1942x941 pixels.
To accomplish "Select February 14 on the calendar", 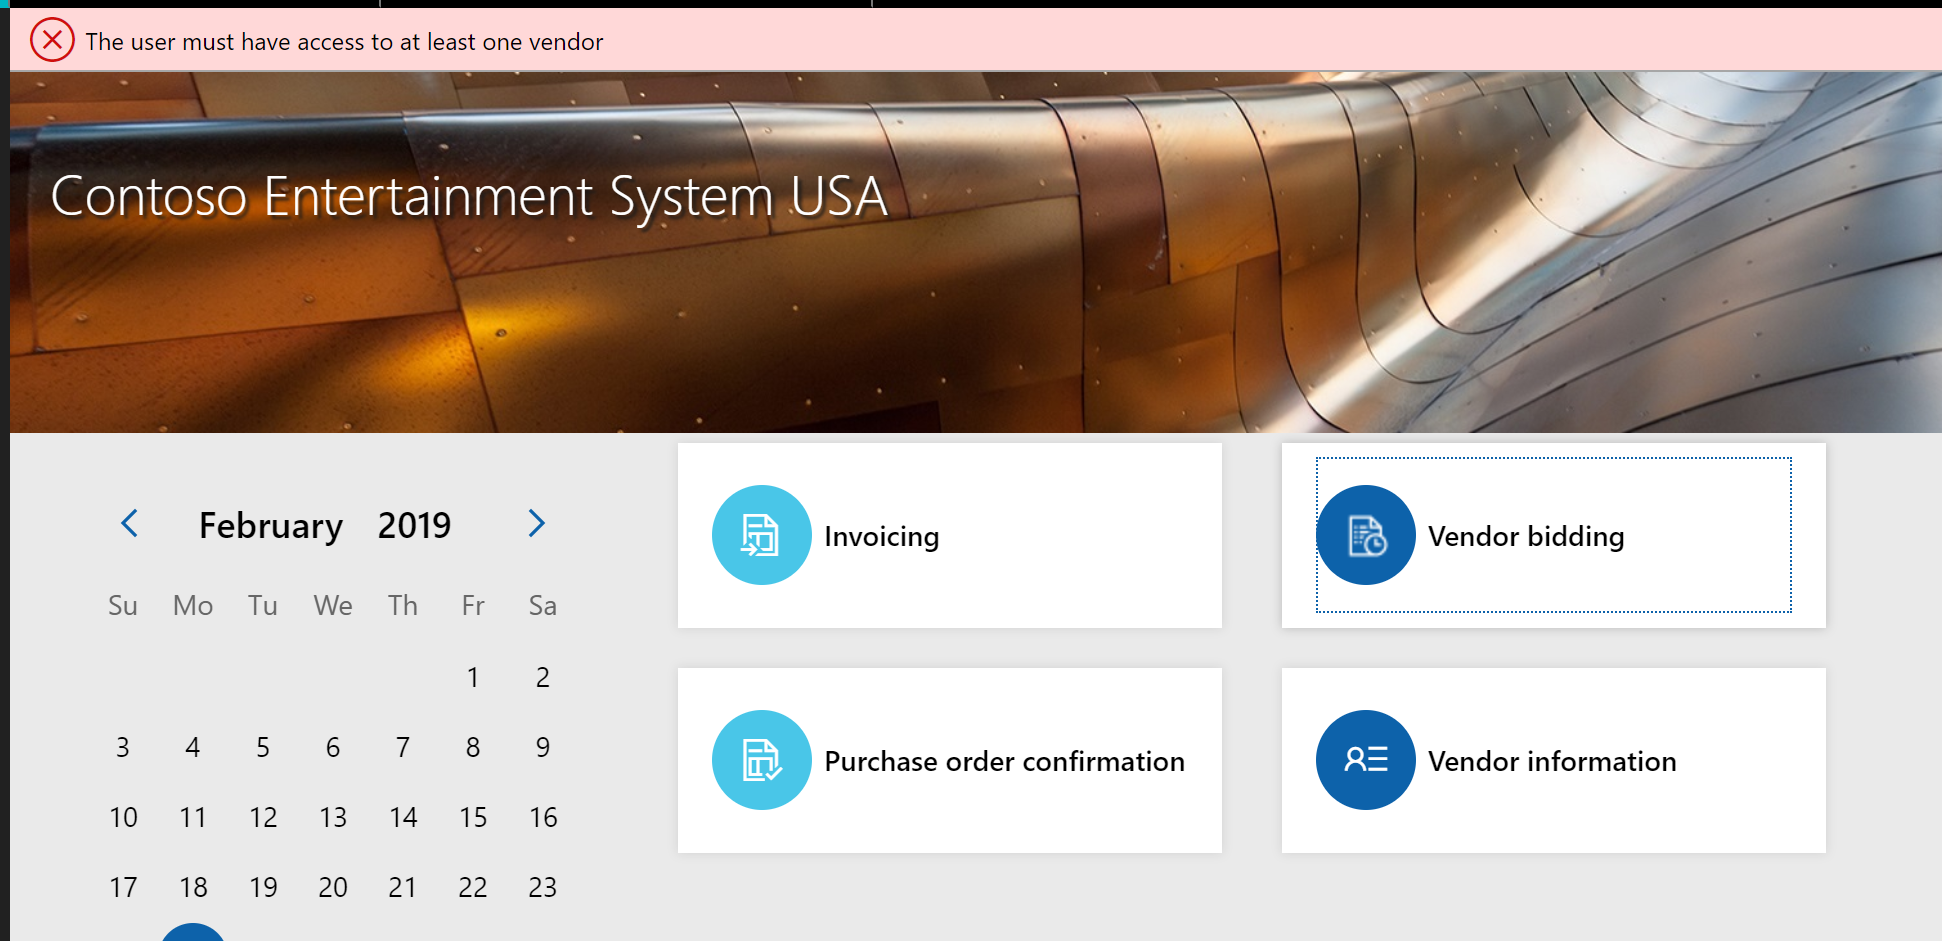I will click(403, 818).
